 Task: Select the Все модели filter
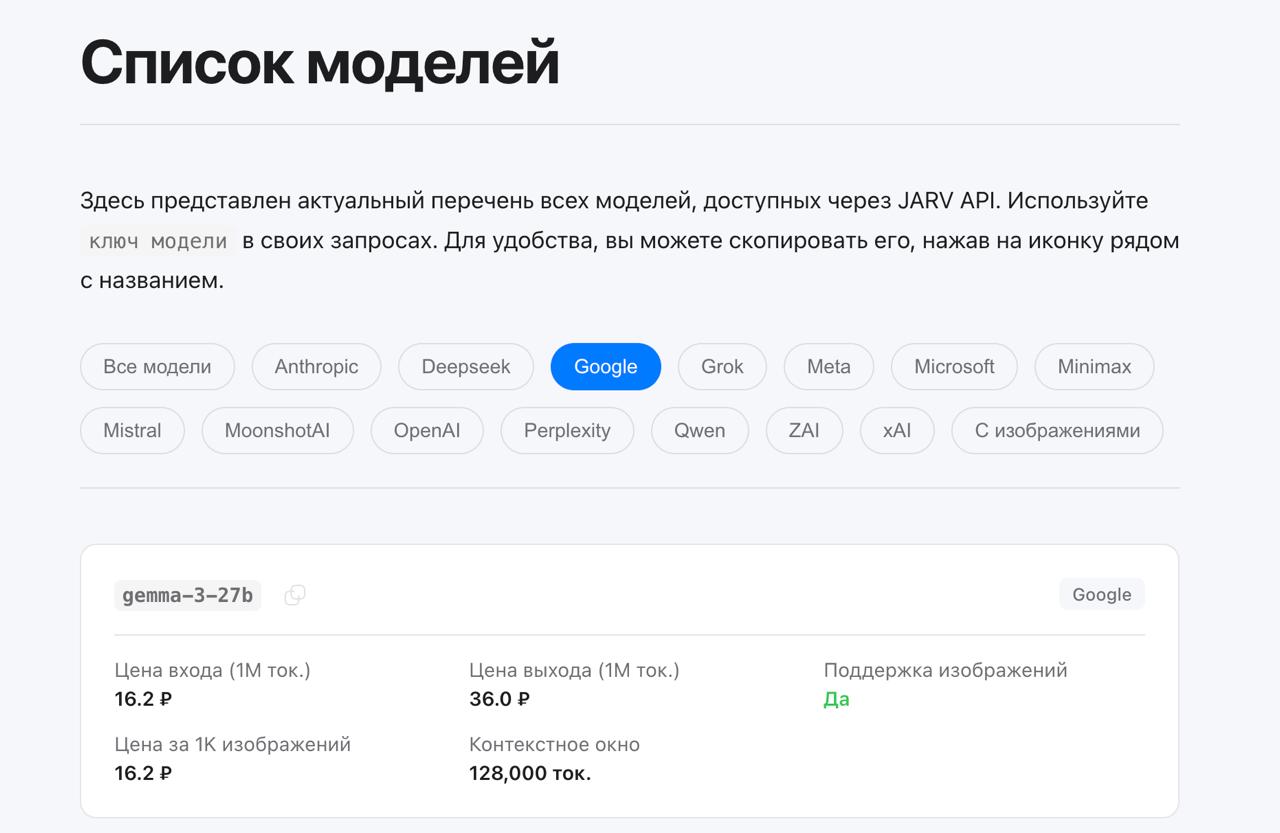pyautogui.click(x=157, y=366)
